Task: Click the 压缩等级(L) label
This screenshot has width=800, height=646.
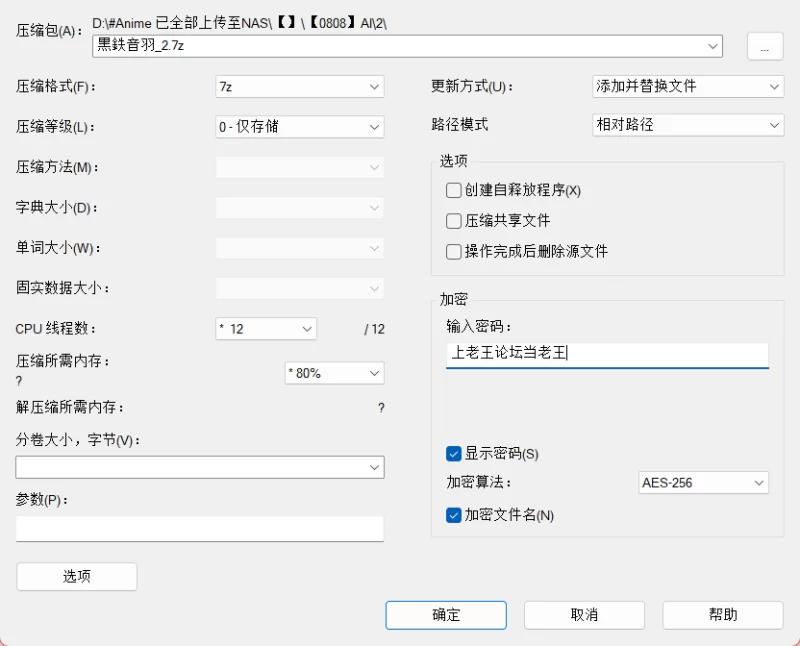Action: (x=55, y=127)
